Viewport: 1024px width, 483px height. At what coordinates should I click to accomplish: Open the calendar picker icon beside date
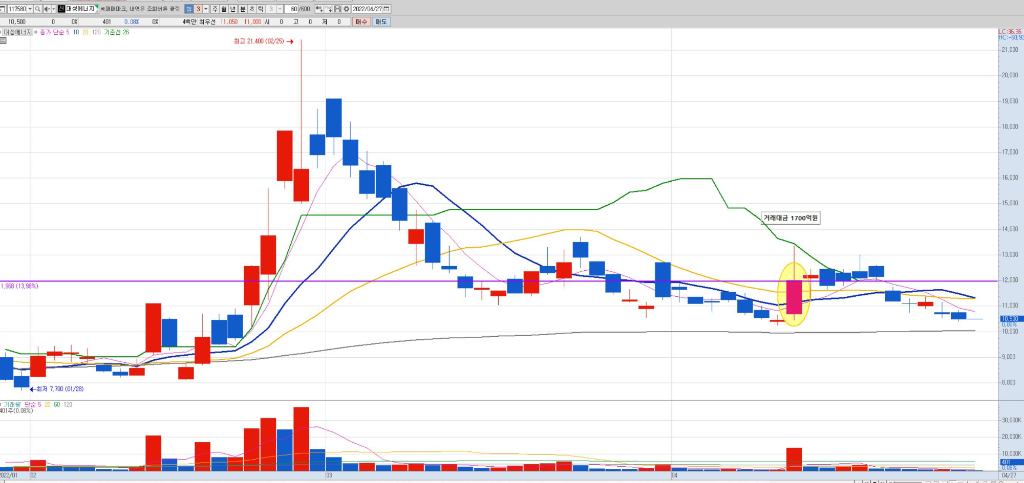click(387, 9)
